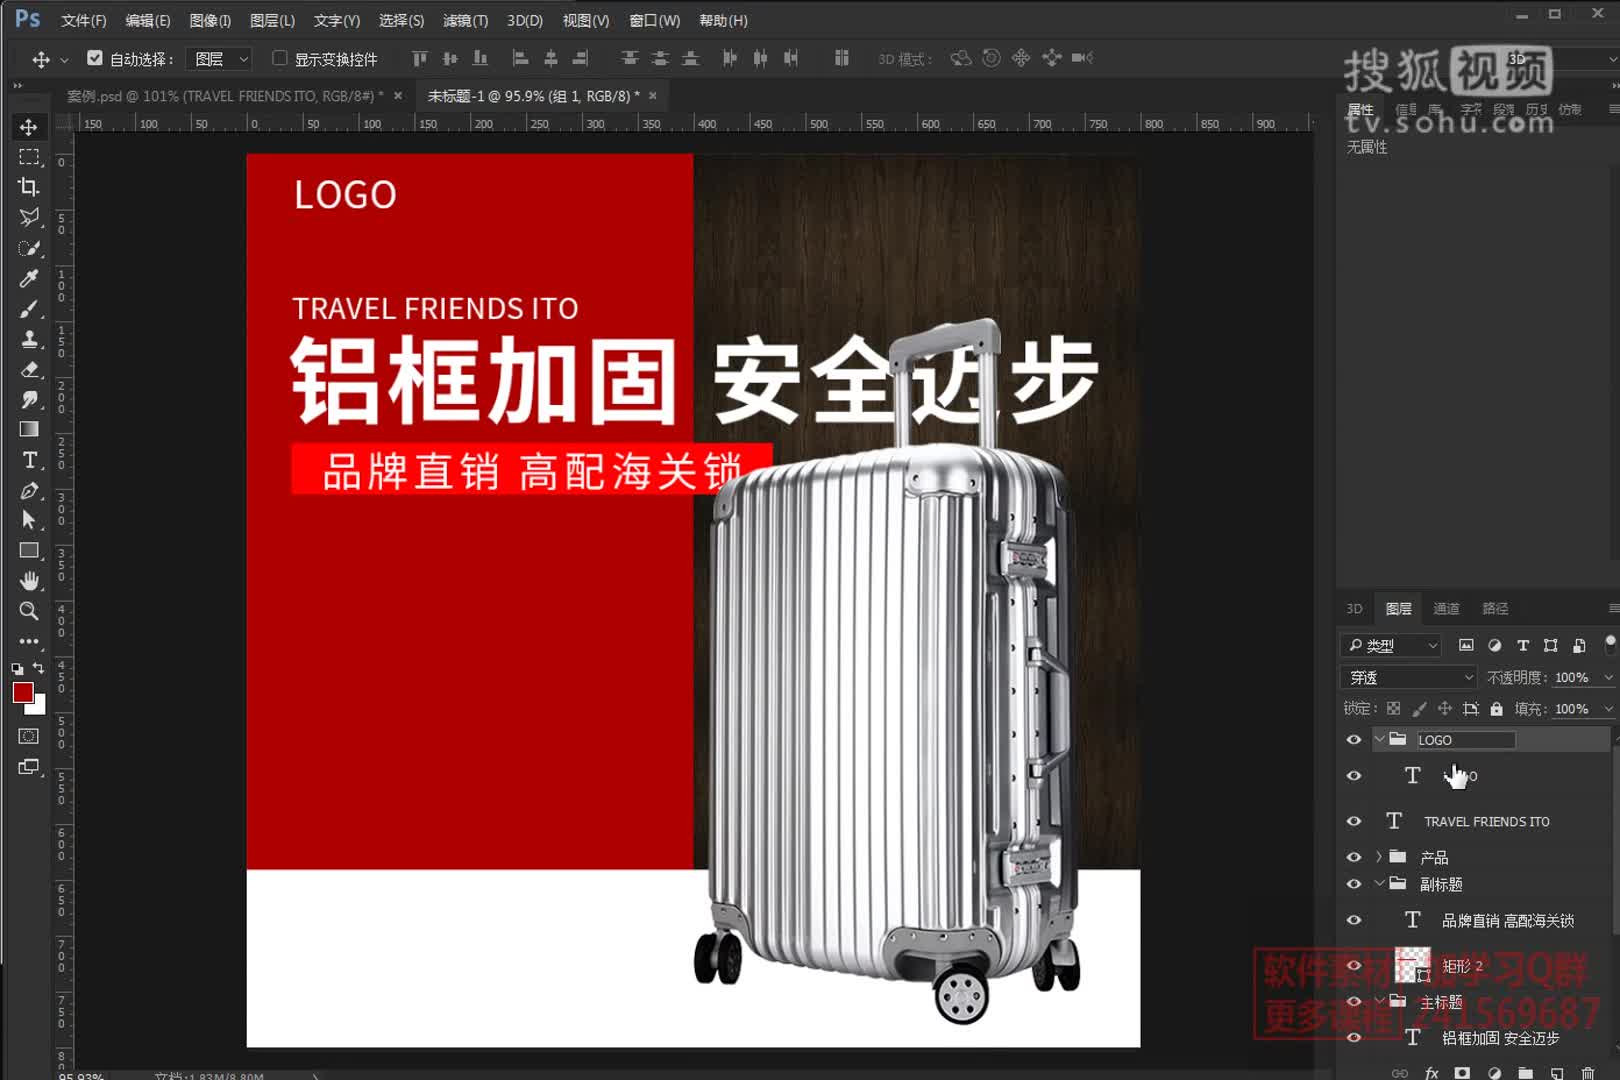Collapse the LOGO group
This screenshot has width=1620, height=1080.
pyautogui.click(x=1381, y=739)
